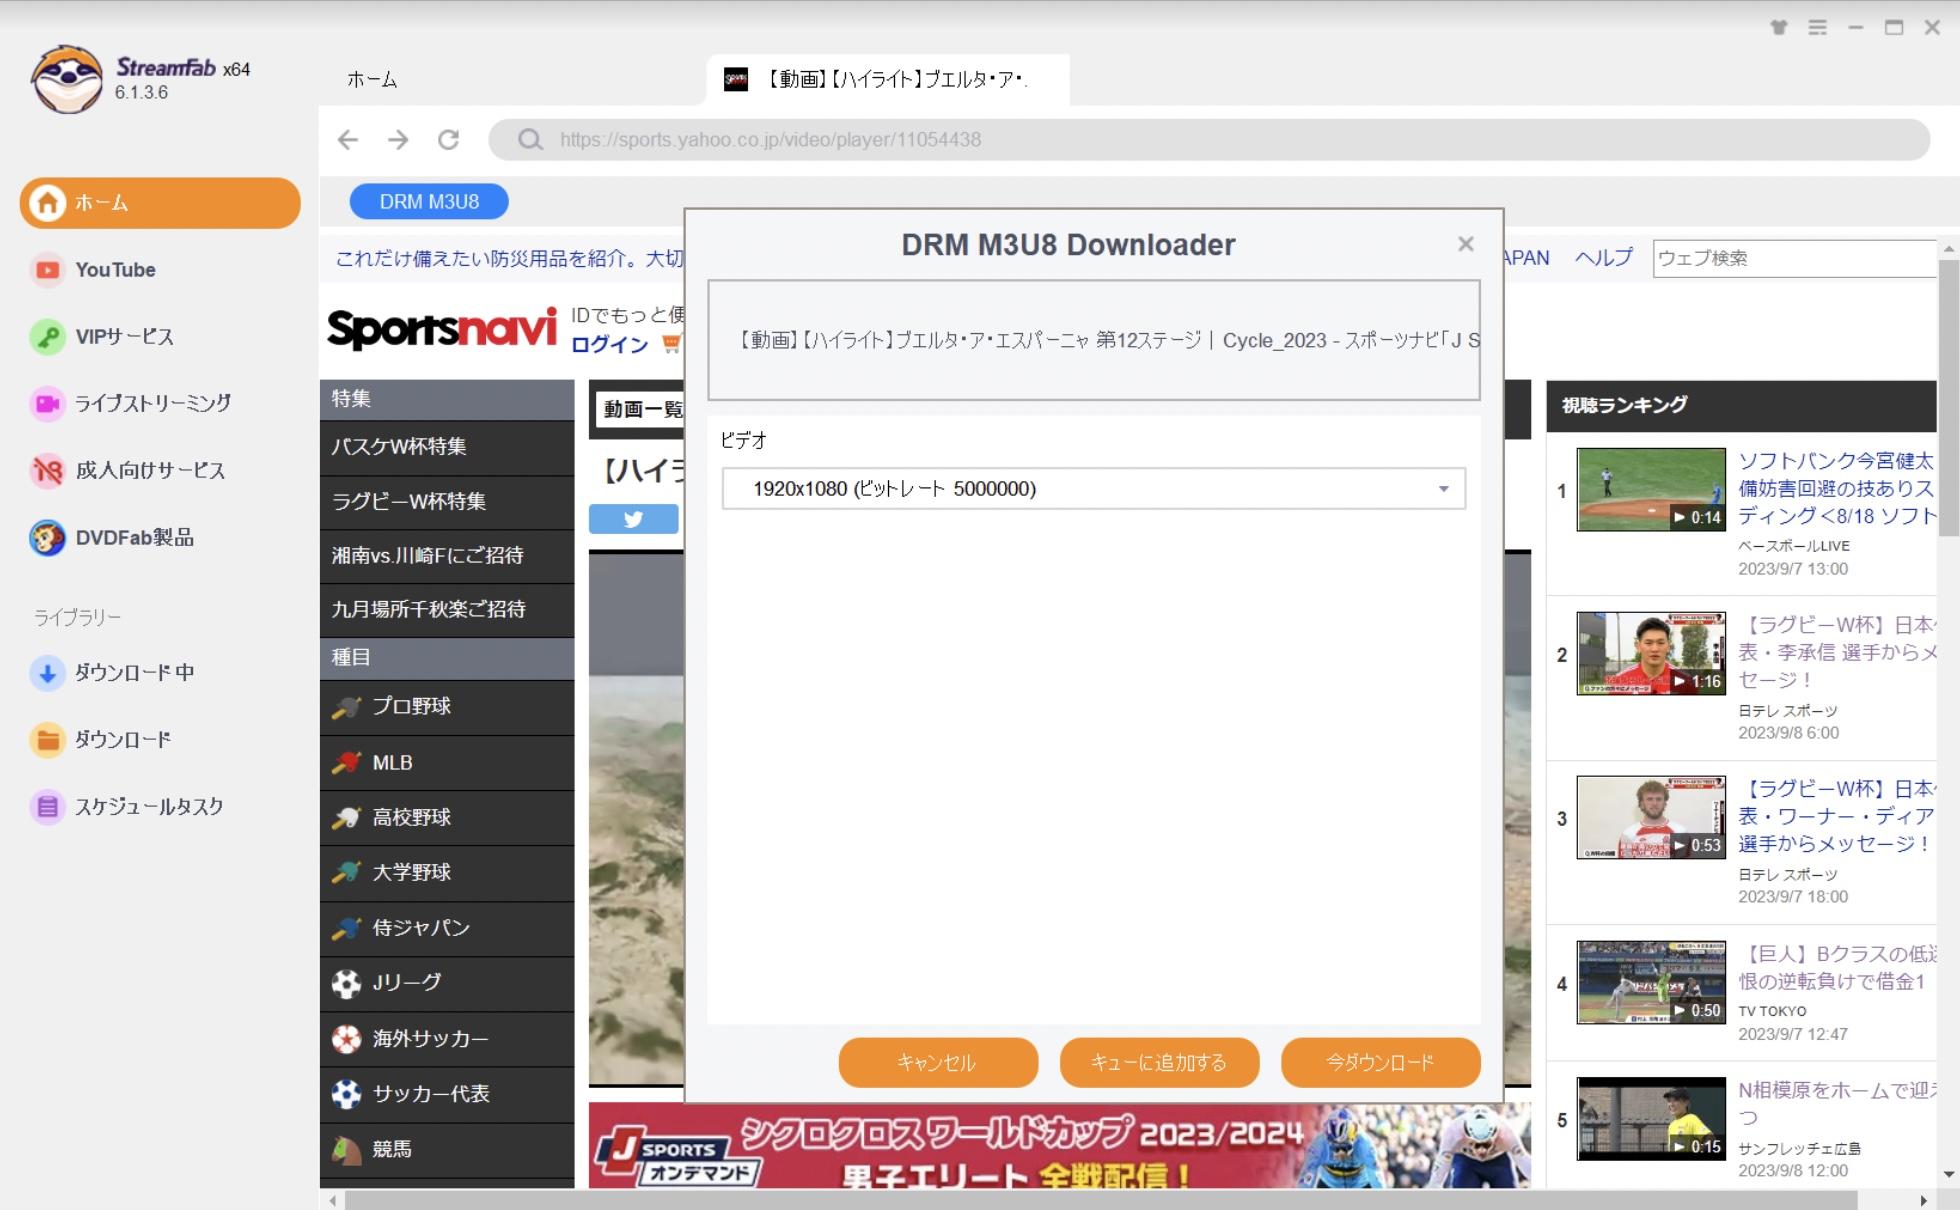This screenshot has width=1960, height=1210.
Task: Click the shirt/skin icon in title bar
Action: tap(1779, 28)
